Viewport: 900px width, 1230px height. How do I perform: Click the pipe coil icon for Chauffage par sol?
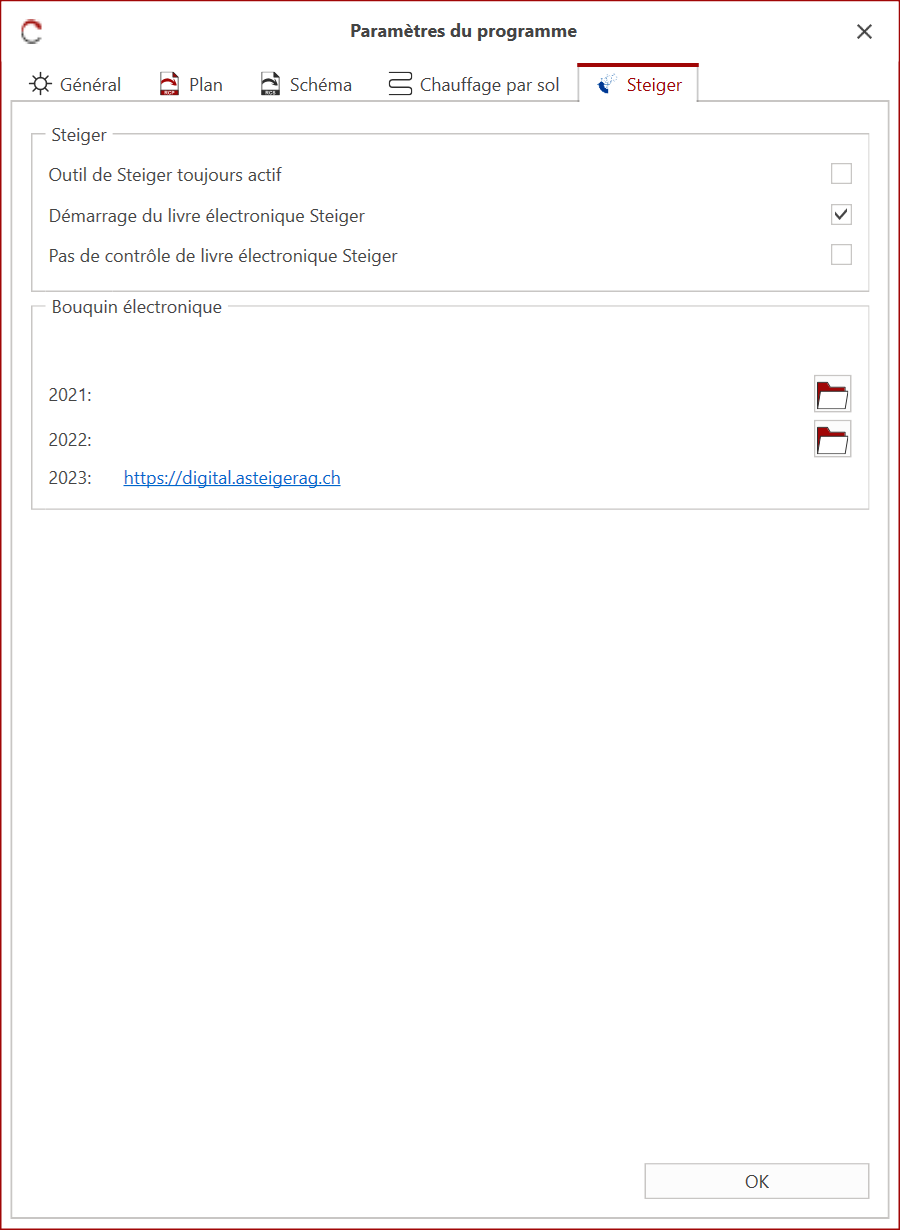pyautogui.click(x=399, y=84)
